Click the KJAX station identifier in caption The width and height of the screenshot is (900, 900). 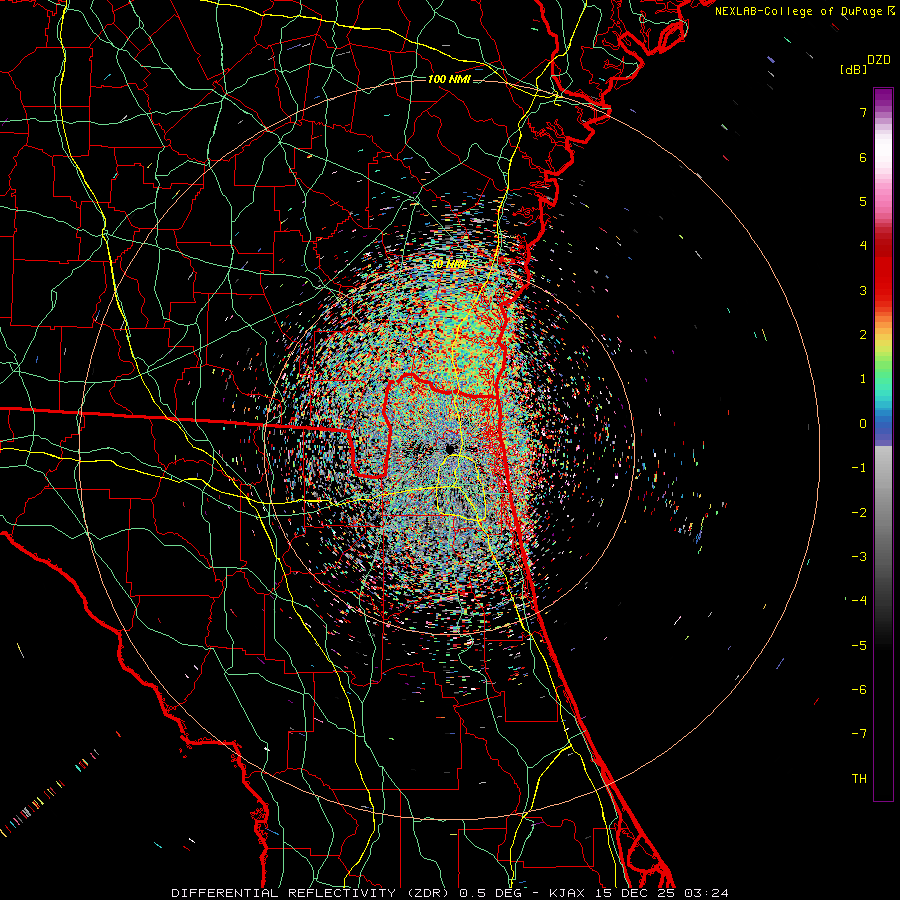pos(568,893)
